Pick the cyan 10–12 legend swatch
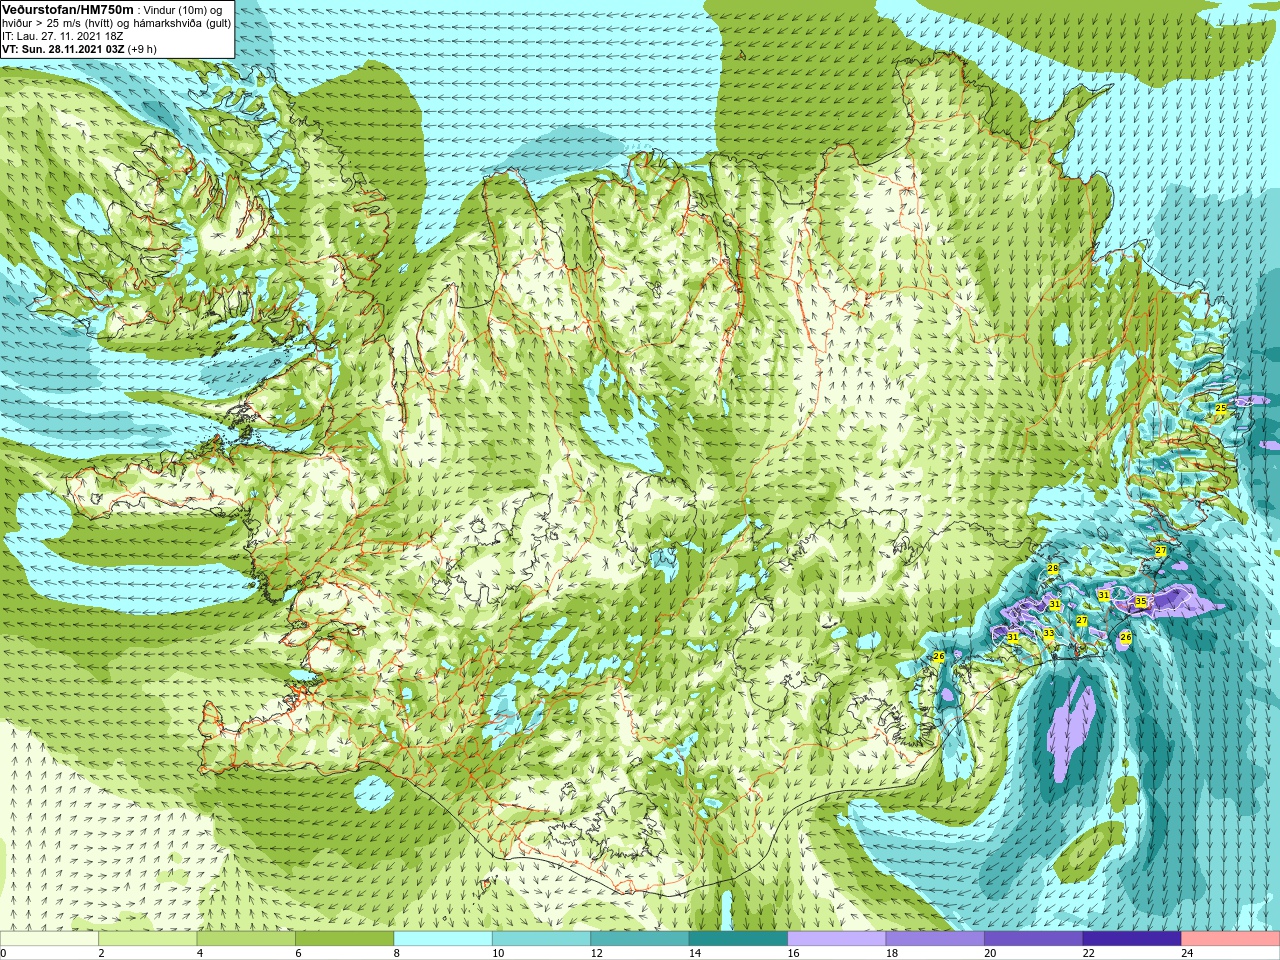The width and height of the screenshot is (1280, 960). pos(541,939)
